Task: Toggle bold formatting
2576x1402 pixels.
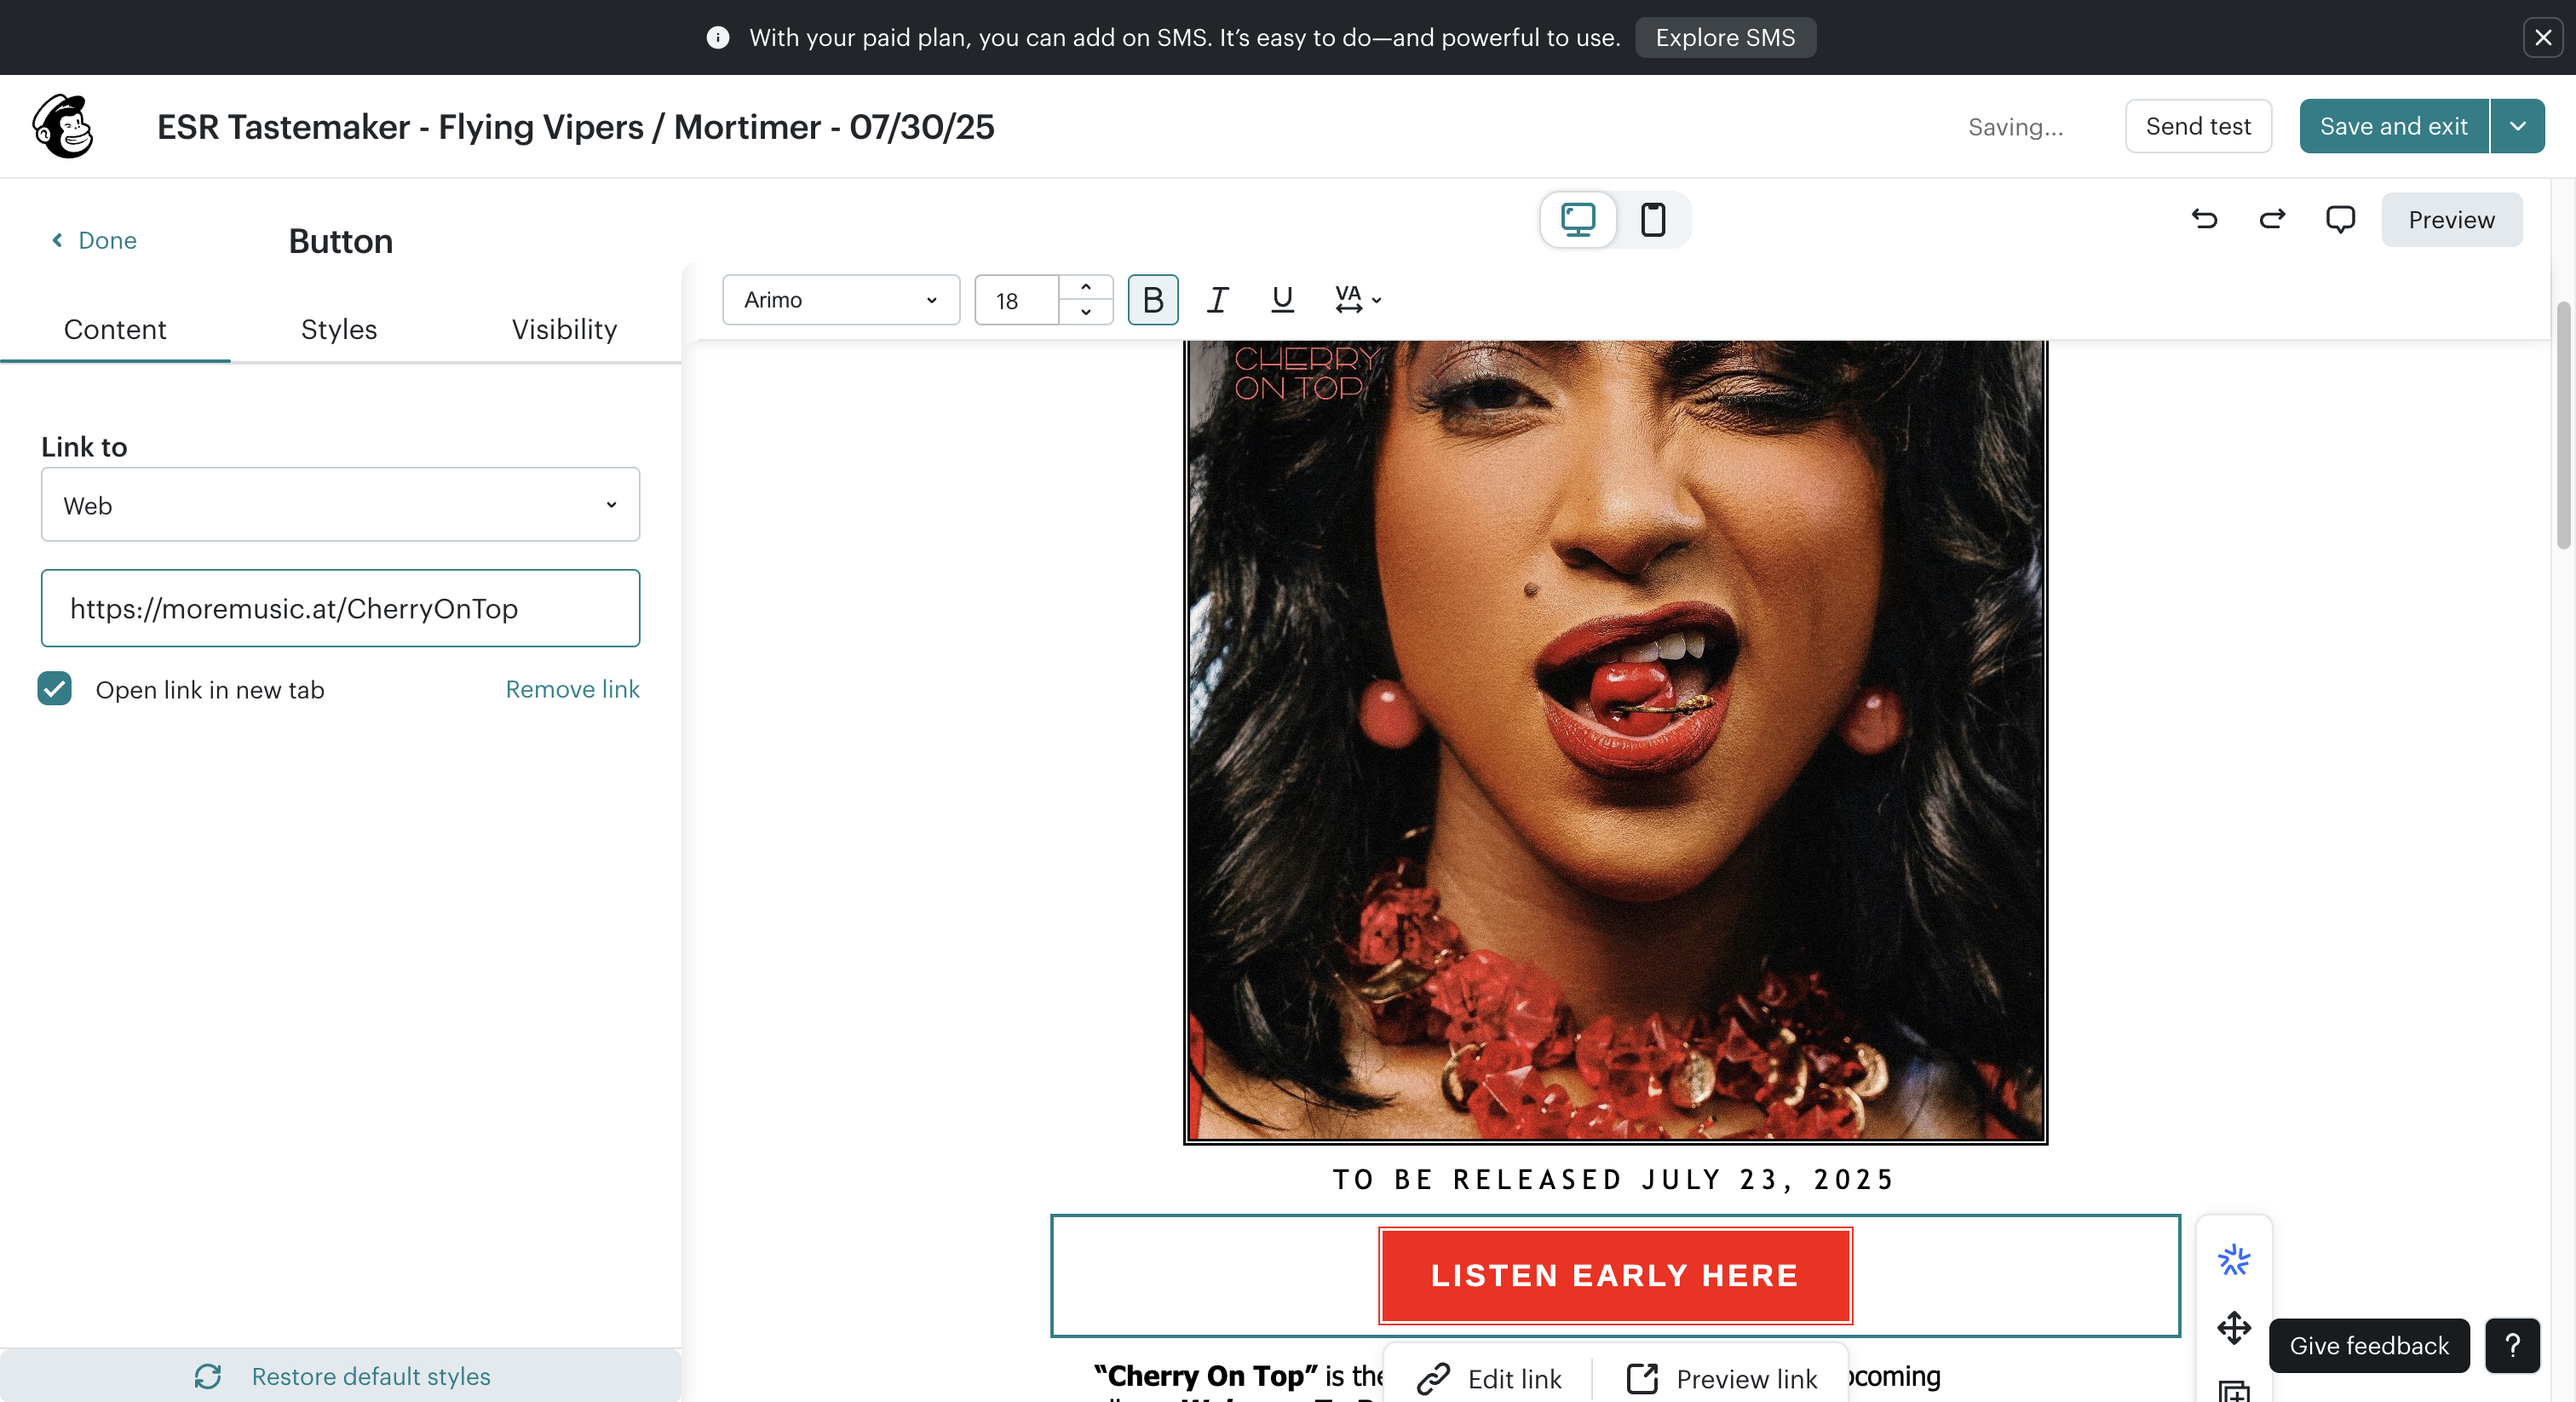Action: click(x=1153, y=300)
